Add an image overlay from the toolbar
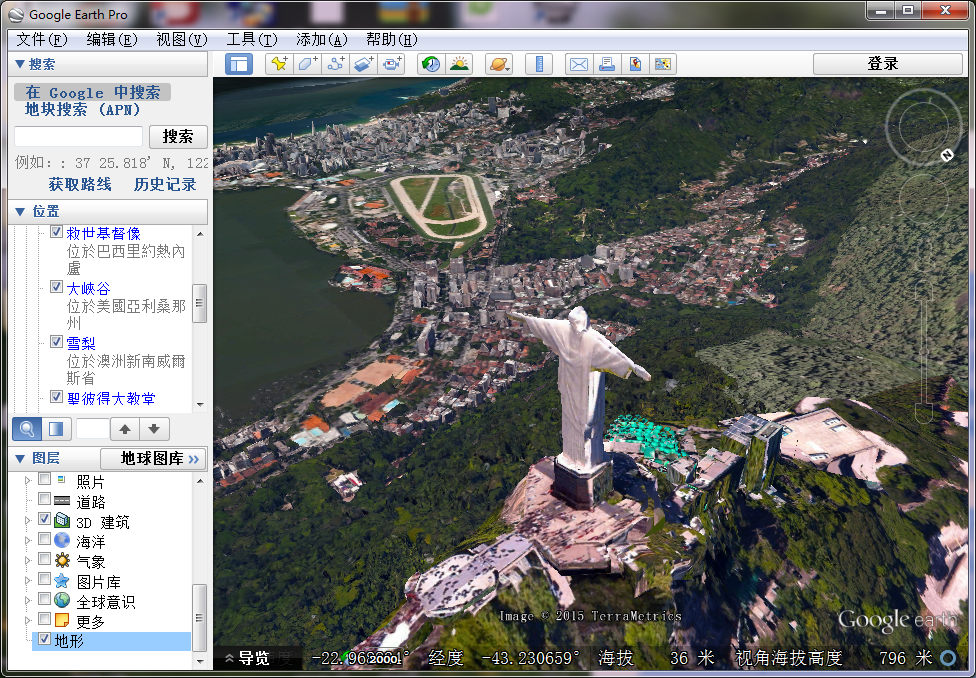The image size is (976, 678). [364, 64]
